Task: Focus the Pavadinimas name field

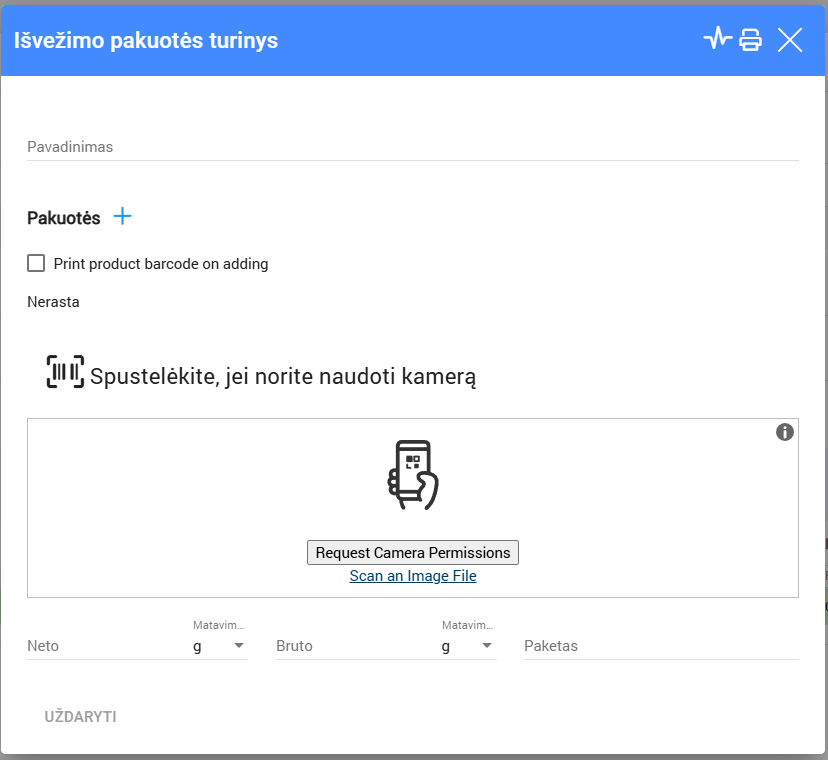Action: pyautogui.click(x=412, y=147)
